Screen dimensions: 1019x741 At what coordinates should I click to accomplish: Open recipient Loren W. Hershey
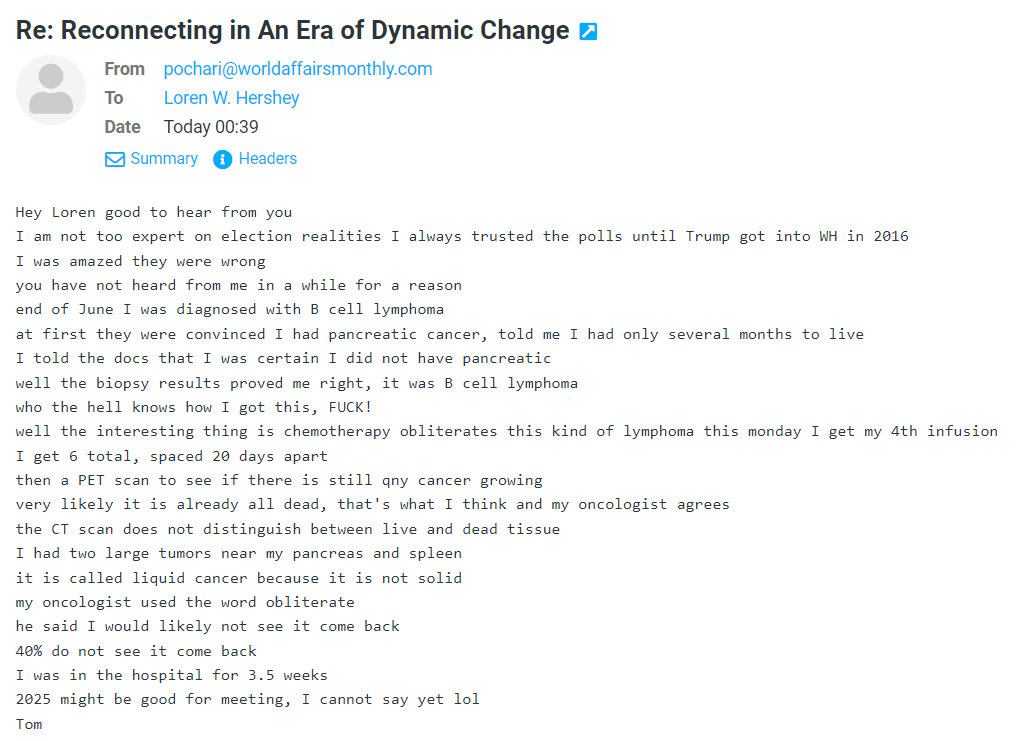tap(231, 98)
